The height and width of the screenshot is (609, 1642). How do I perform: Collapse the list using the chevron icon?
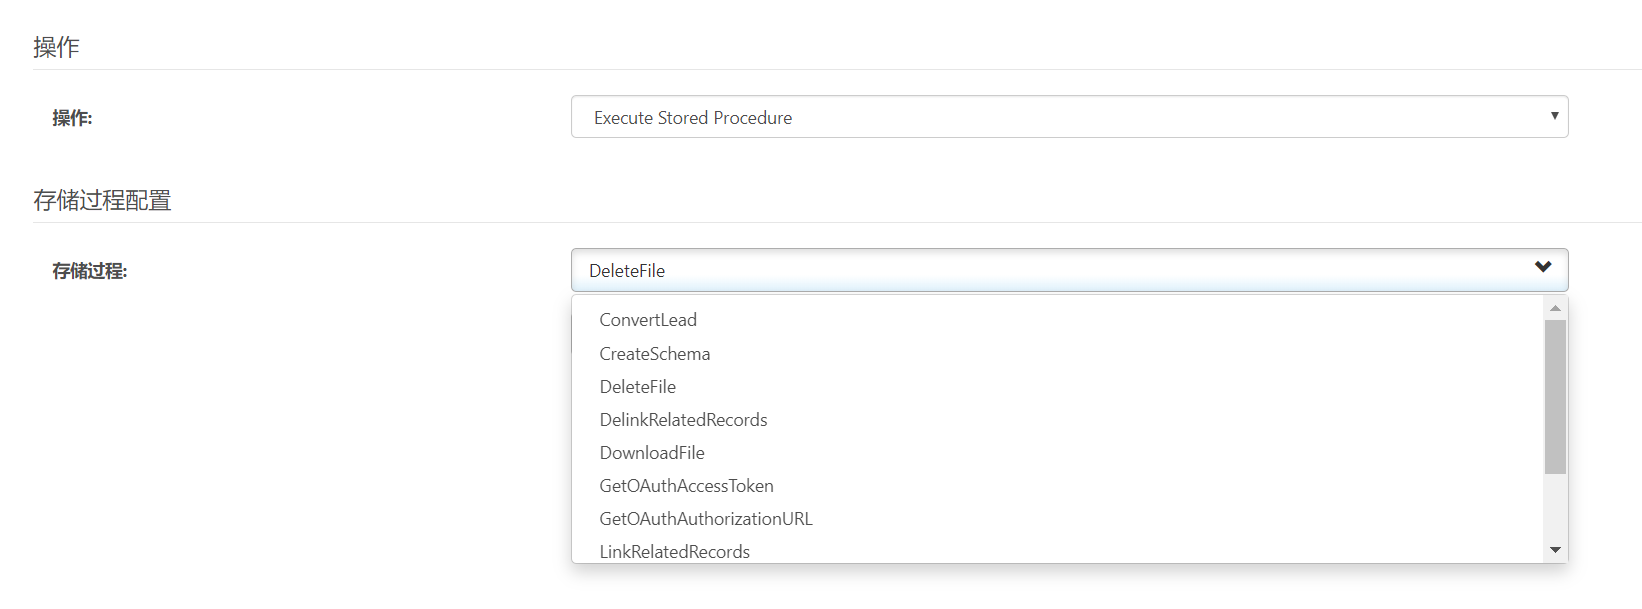1543,267
